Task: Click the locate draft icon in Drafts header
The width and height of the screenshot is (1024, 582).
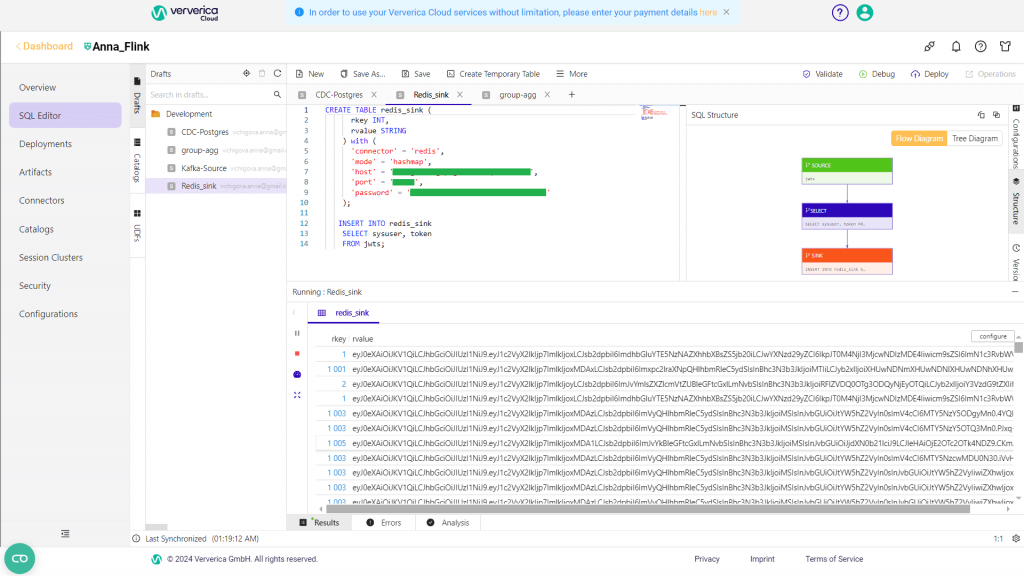Action: (246, 74)
